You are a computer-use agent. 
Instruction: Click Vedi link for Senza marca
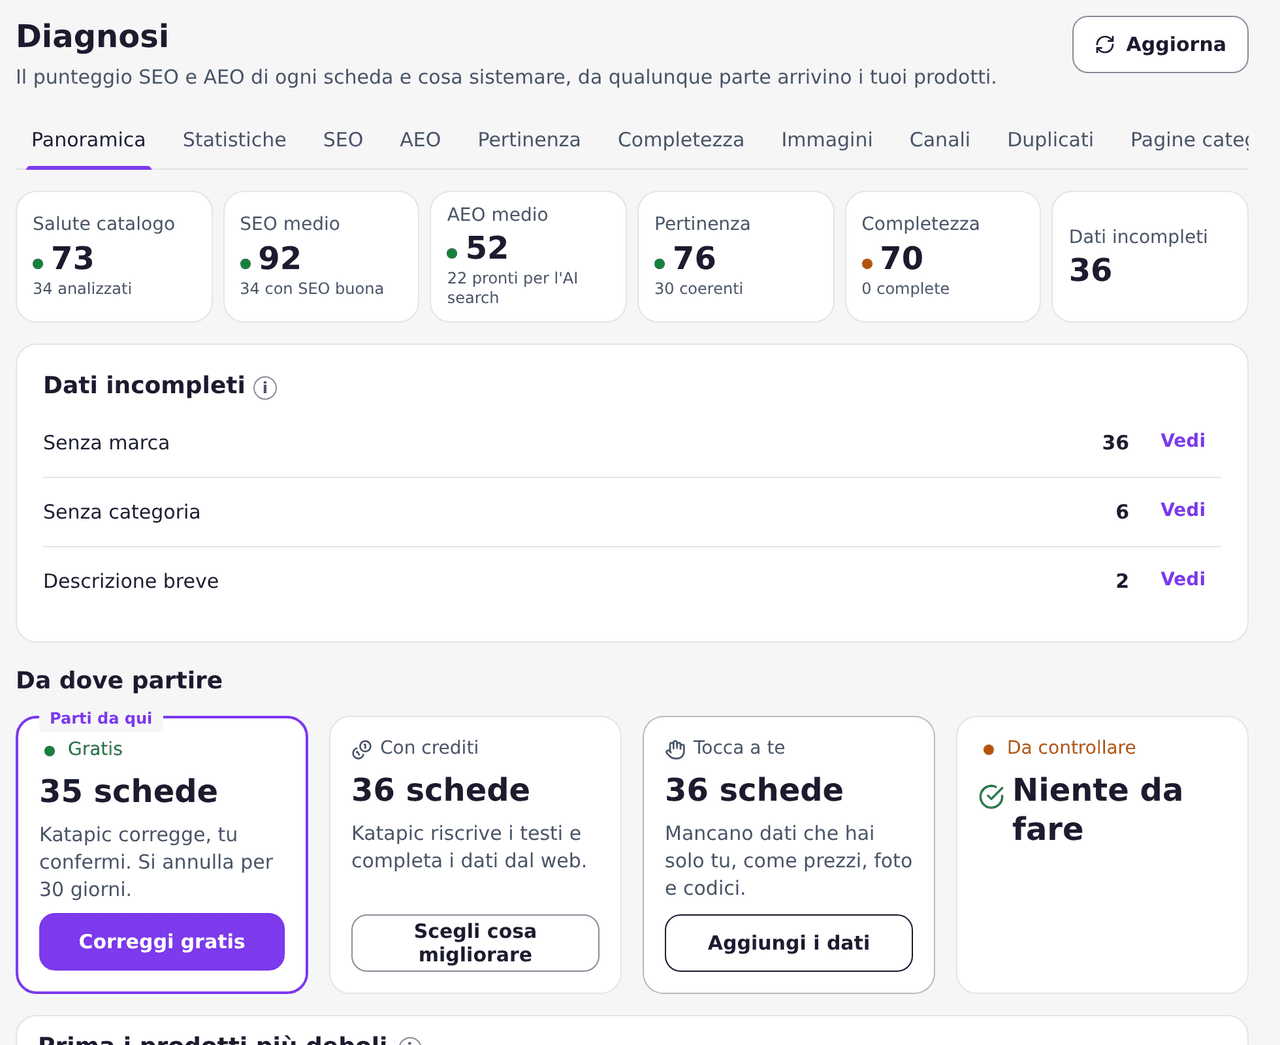pos(1183,441)
